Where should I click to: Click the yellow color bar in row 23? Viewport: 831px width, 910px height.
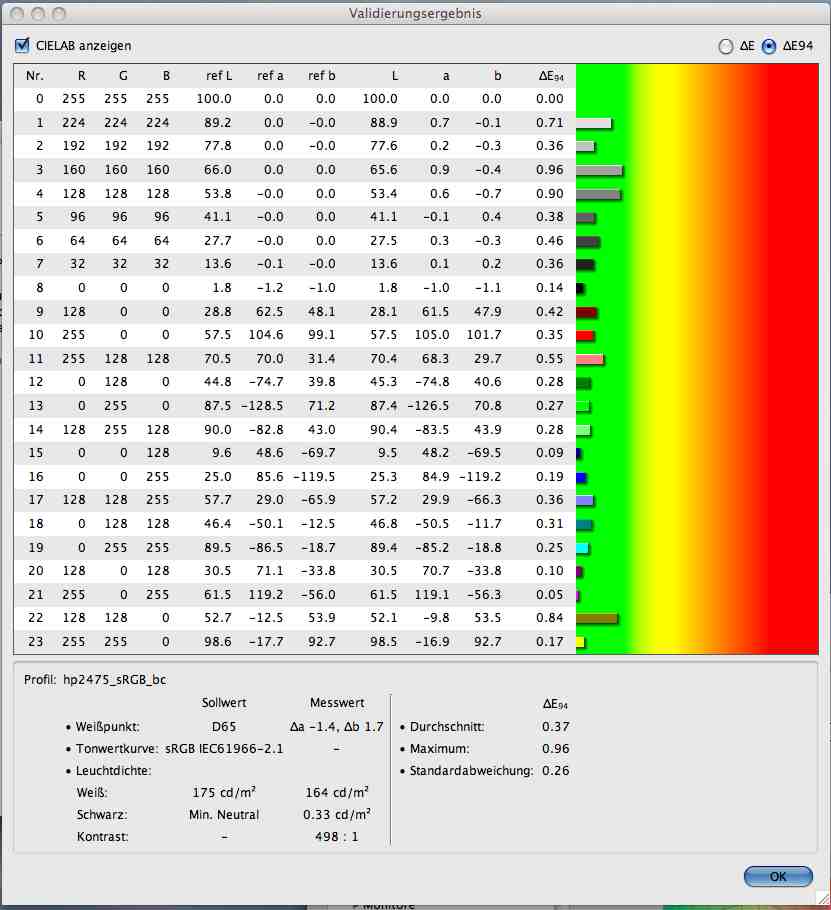tap(580, 642)
